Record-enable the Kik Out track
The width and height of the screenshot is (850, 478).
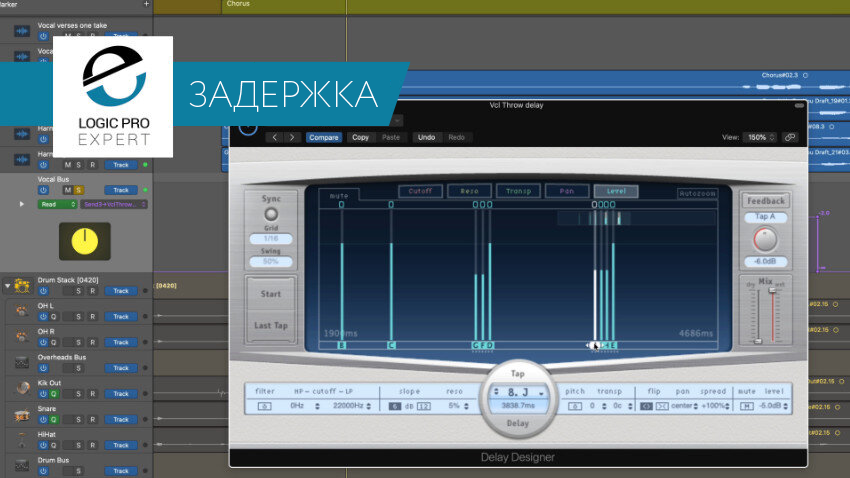click(93, 394)
